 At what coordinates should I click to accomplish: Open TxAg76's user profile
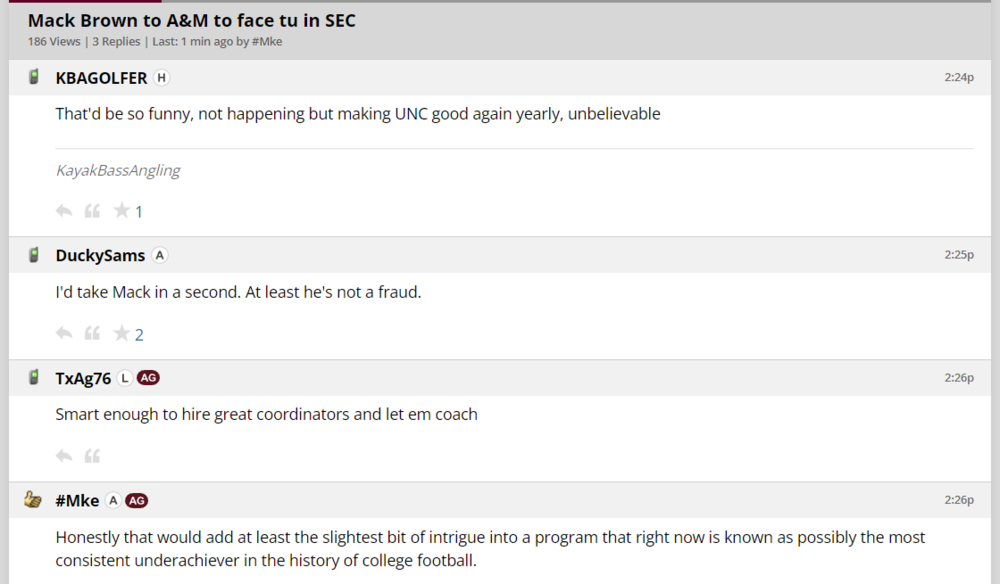(83, 378)
